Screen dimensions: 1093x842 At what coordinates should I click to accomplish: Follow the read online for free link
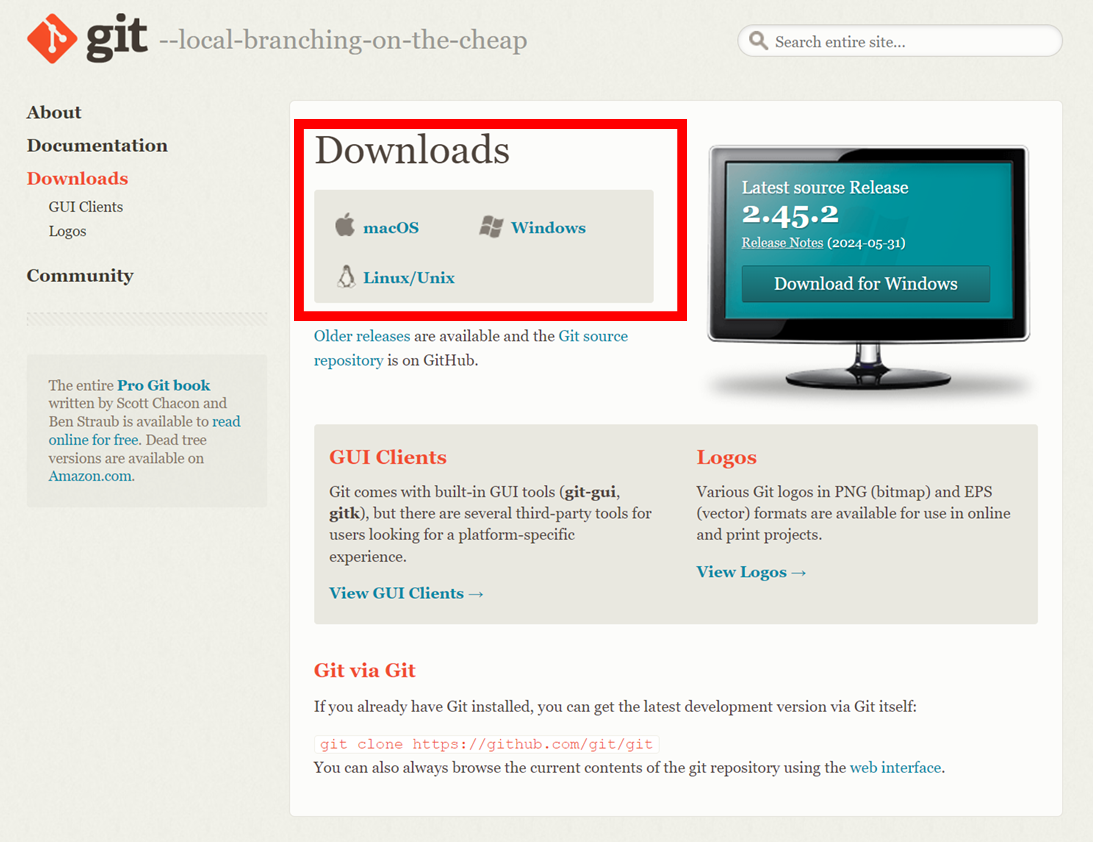[144, 431]
